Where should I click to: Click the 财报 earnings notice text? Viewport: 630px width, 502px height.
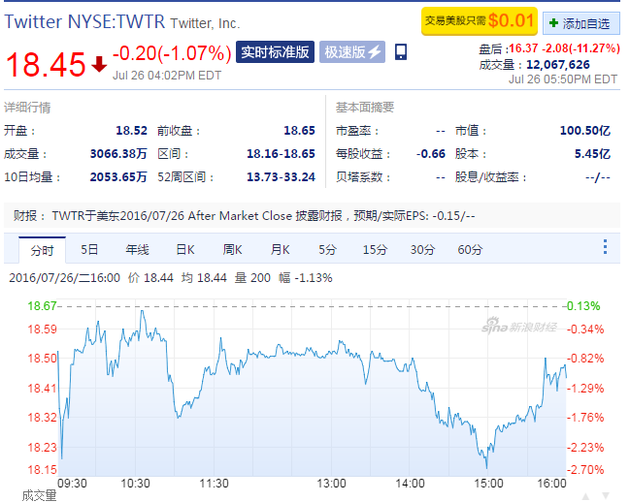[x=244, y=216]
